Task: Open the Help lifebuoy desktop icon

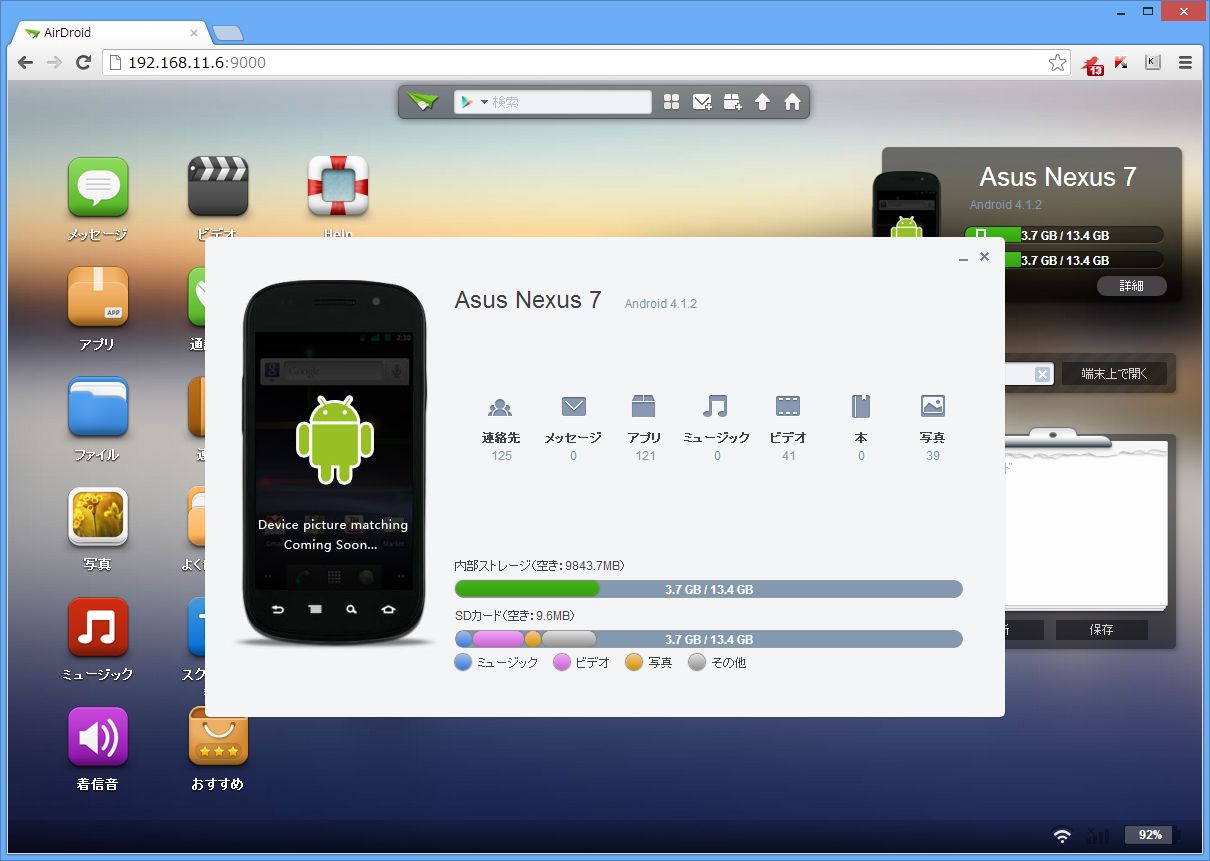Action: [338, 187]
